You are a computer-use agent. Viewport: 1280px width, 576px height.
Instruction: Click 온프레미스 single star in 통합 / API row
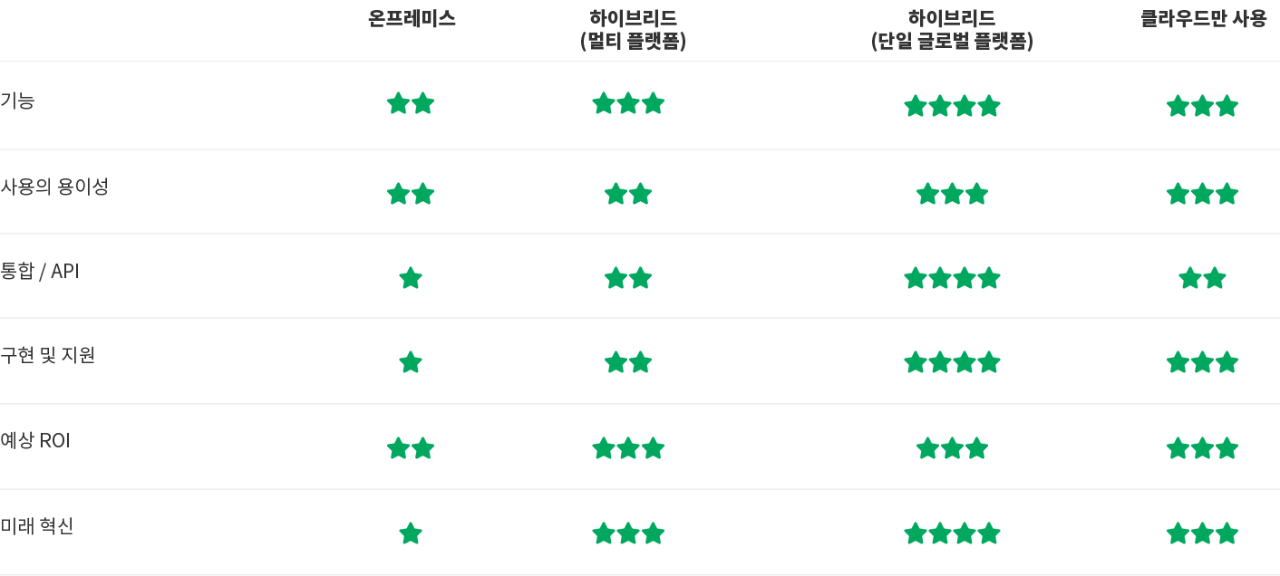410,278
